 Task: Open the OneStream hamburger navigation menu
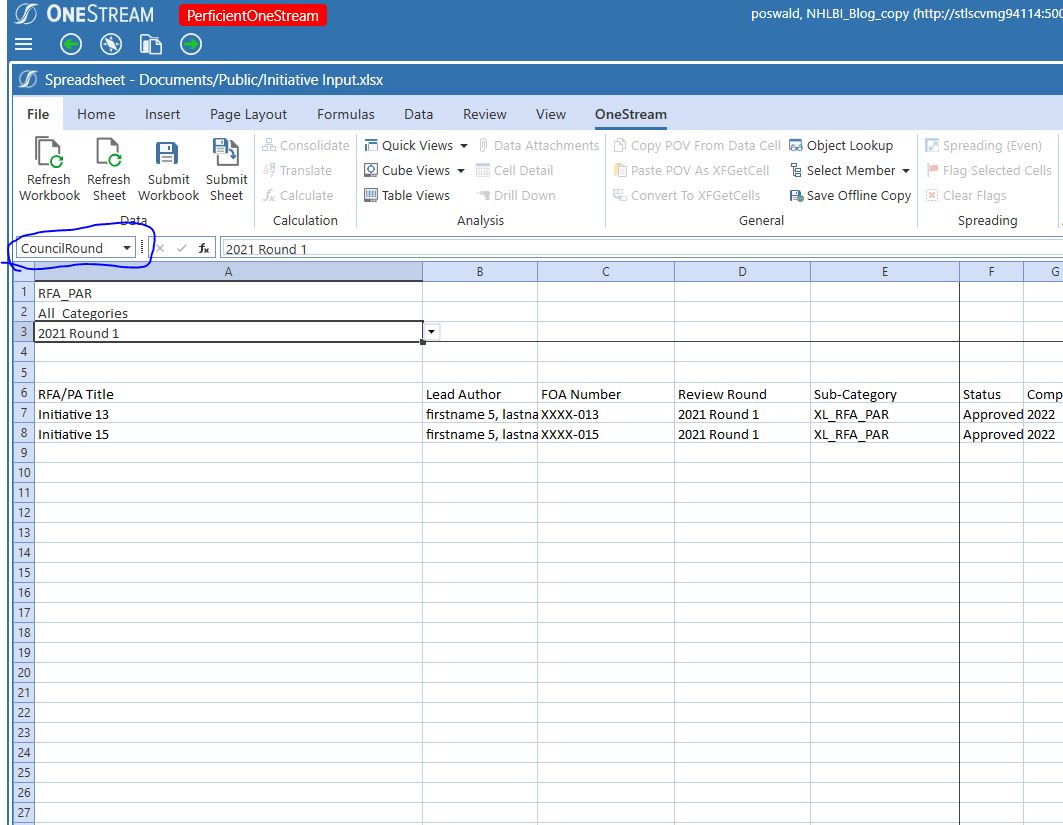click(x=22, y=44)
